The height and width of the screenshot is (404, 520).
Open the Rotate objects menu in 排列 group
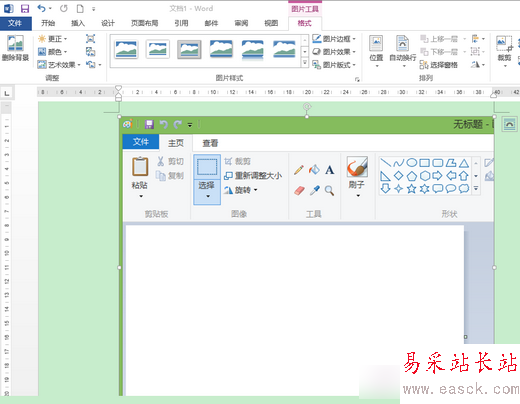478,64
